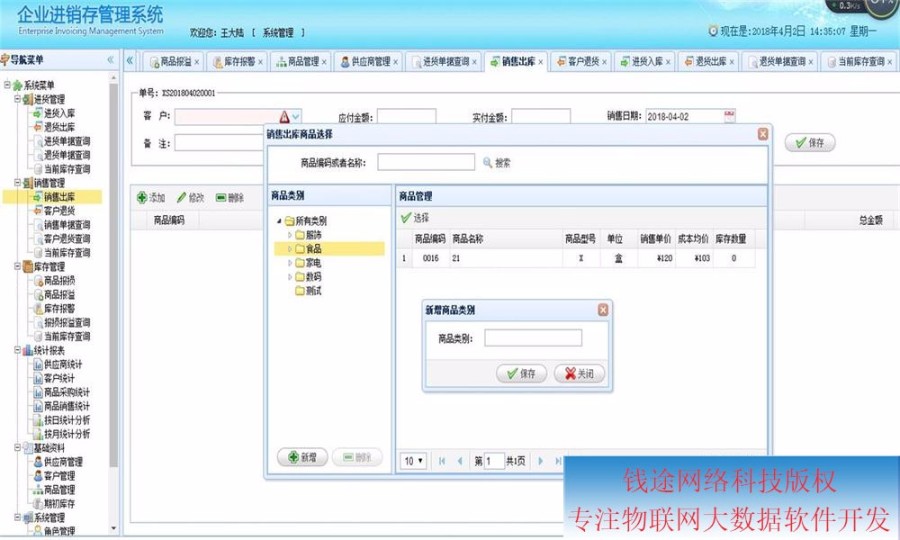Open 客户统计 report in navigation tree
Screen dimensions: 900x540
click(x=59, y=378)
